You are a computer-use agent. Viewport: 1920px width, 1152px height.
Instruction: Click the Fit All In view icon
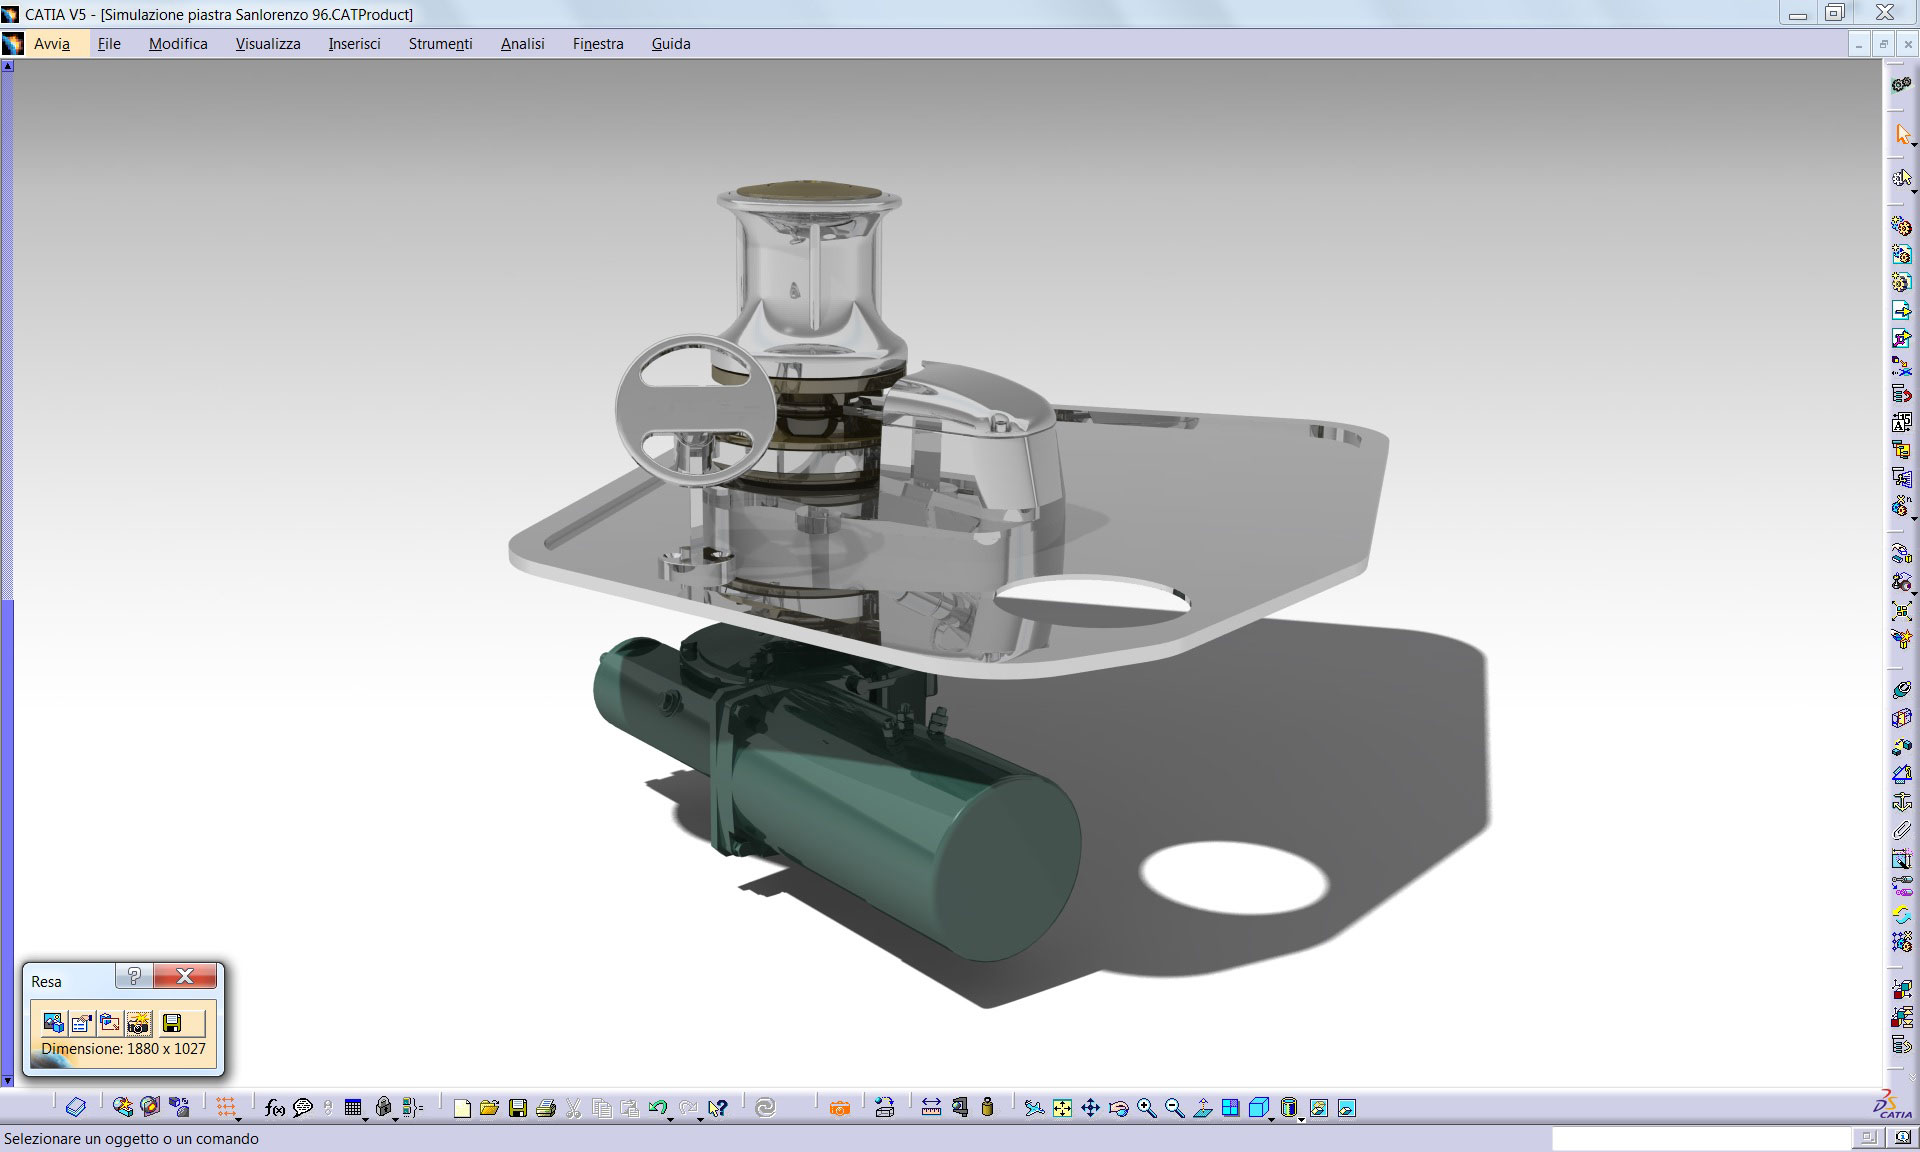point(1062,1108)
